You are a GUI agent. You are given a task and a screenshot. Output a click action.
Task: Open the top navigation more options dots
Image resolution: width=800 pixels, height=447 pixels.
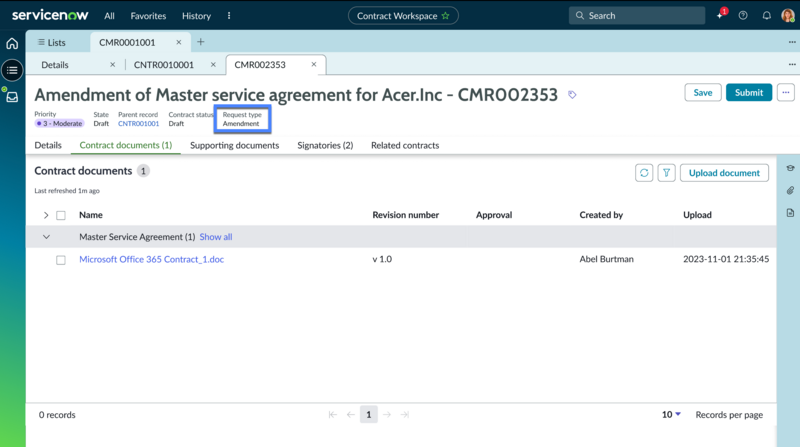(229, 16)
